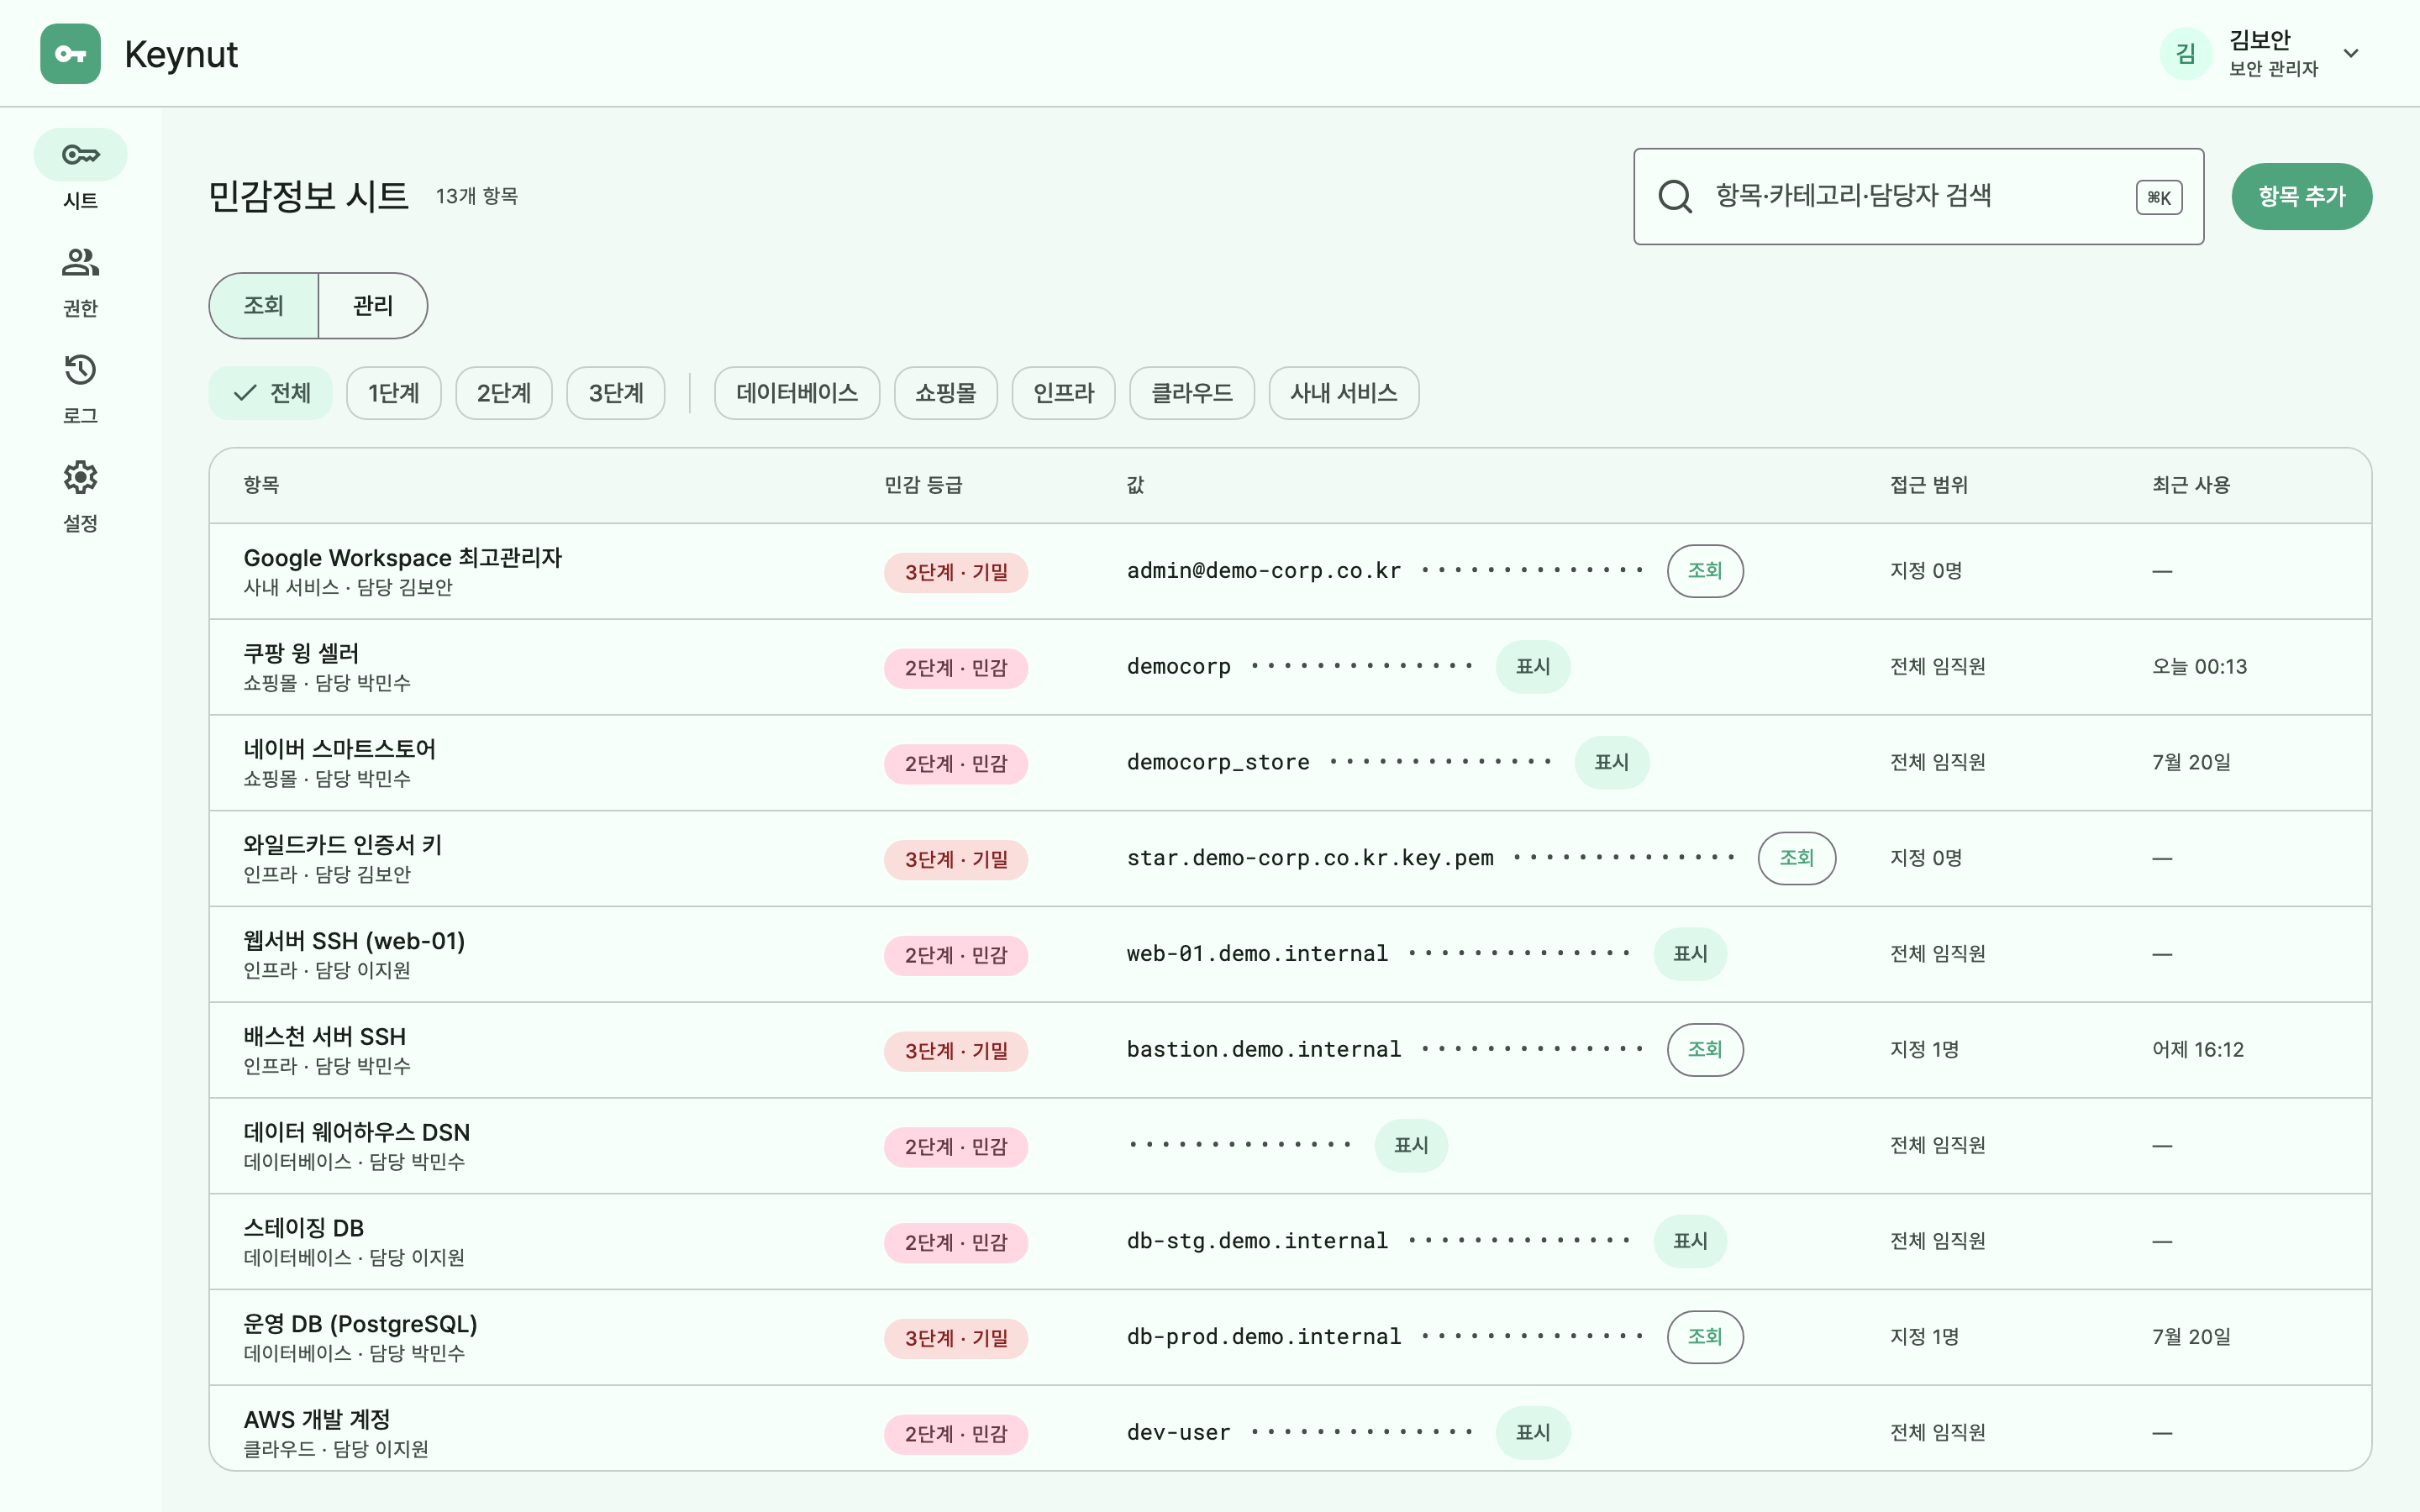Click 조회 for 배스천 서버 SSH
Viewport: 2420px width, 1512px height.
(1705, 1050)
